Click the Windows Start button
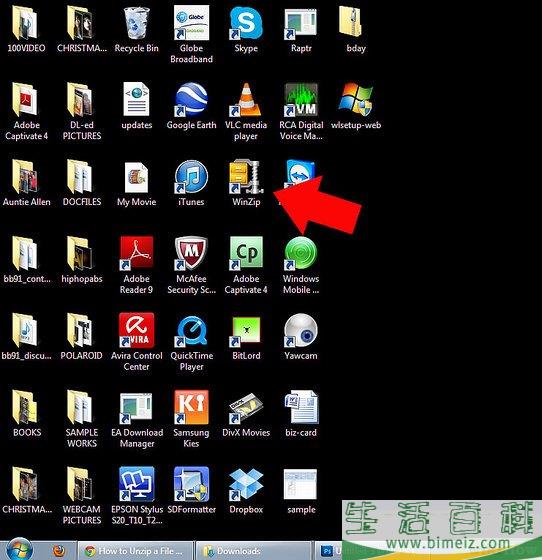 tap(19, 549)
